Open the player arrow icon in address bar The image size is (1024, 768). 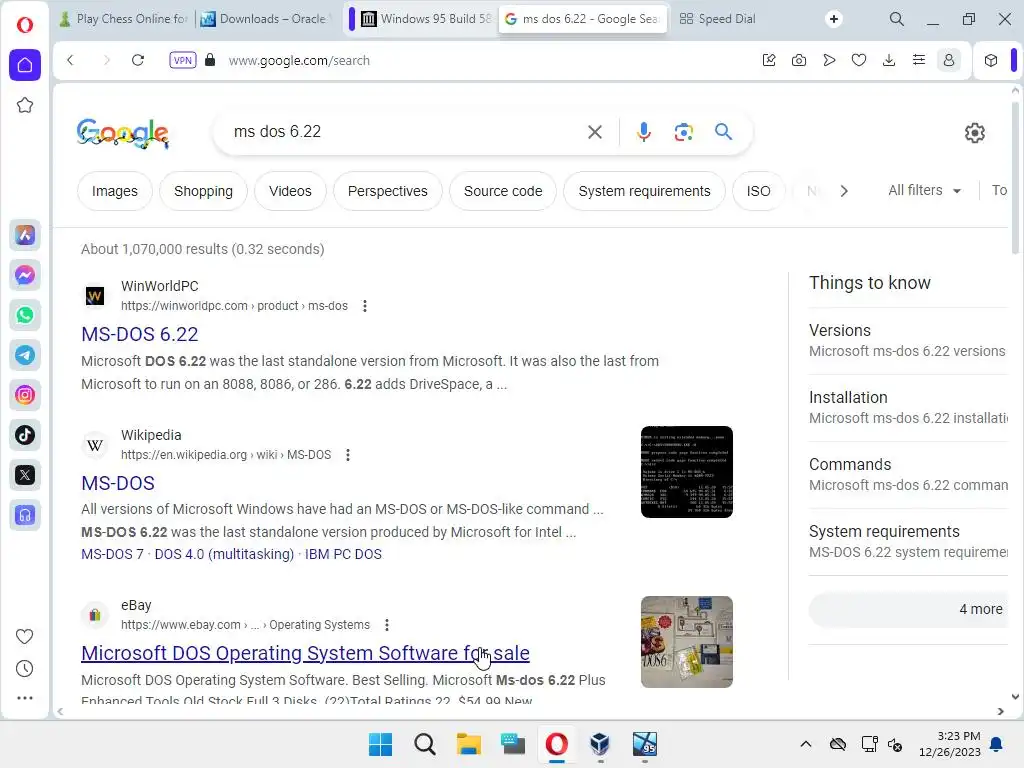pyautogui.click(x=829, y=60)
